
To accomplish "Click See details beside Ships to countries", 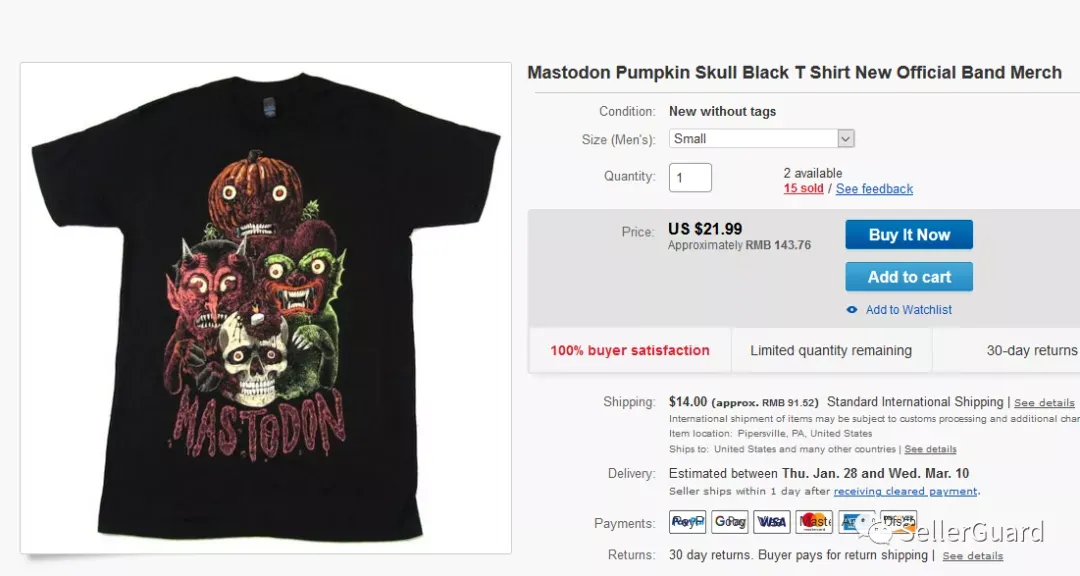I will click(930, 449).
